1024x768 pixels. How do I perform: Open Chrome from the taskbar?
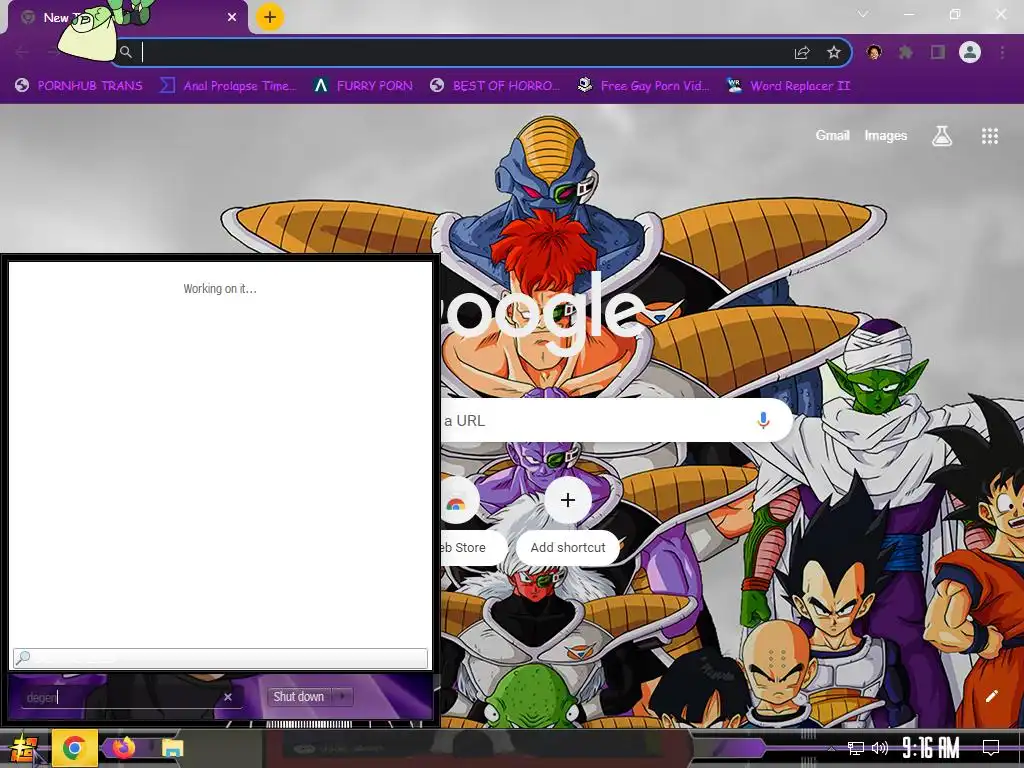tap(74, 748)
